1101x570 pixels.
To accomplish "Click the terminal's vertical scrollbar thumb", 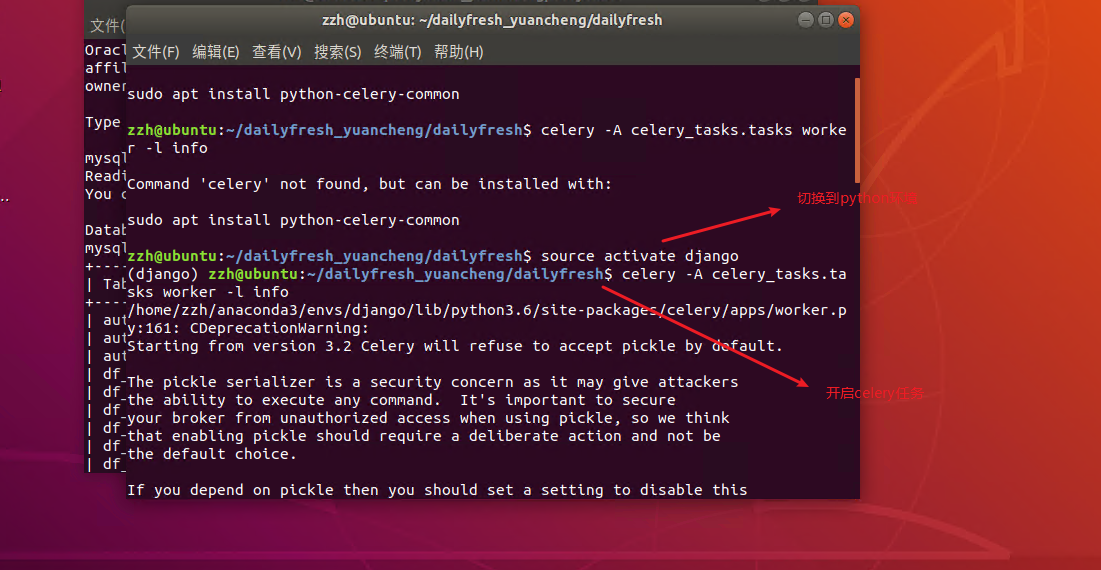I will coord(857,130).
